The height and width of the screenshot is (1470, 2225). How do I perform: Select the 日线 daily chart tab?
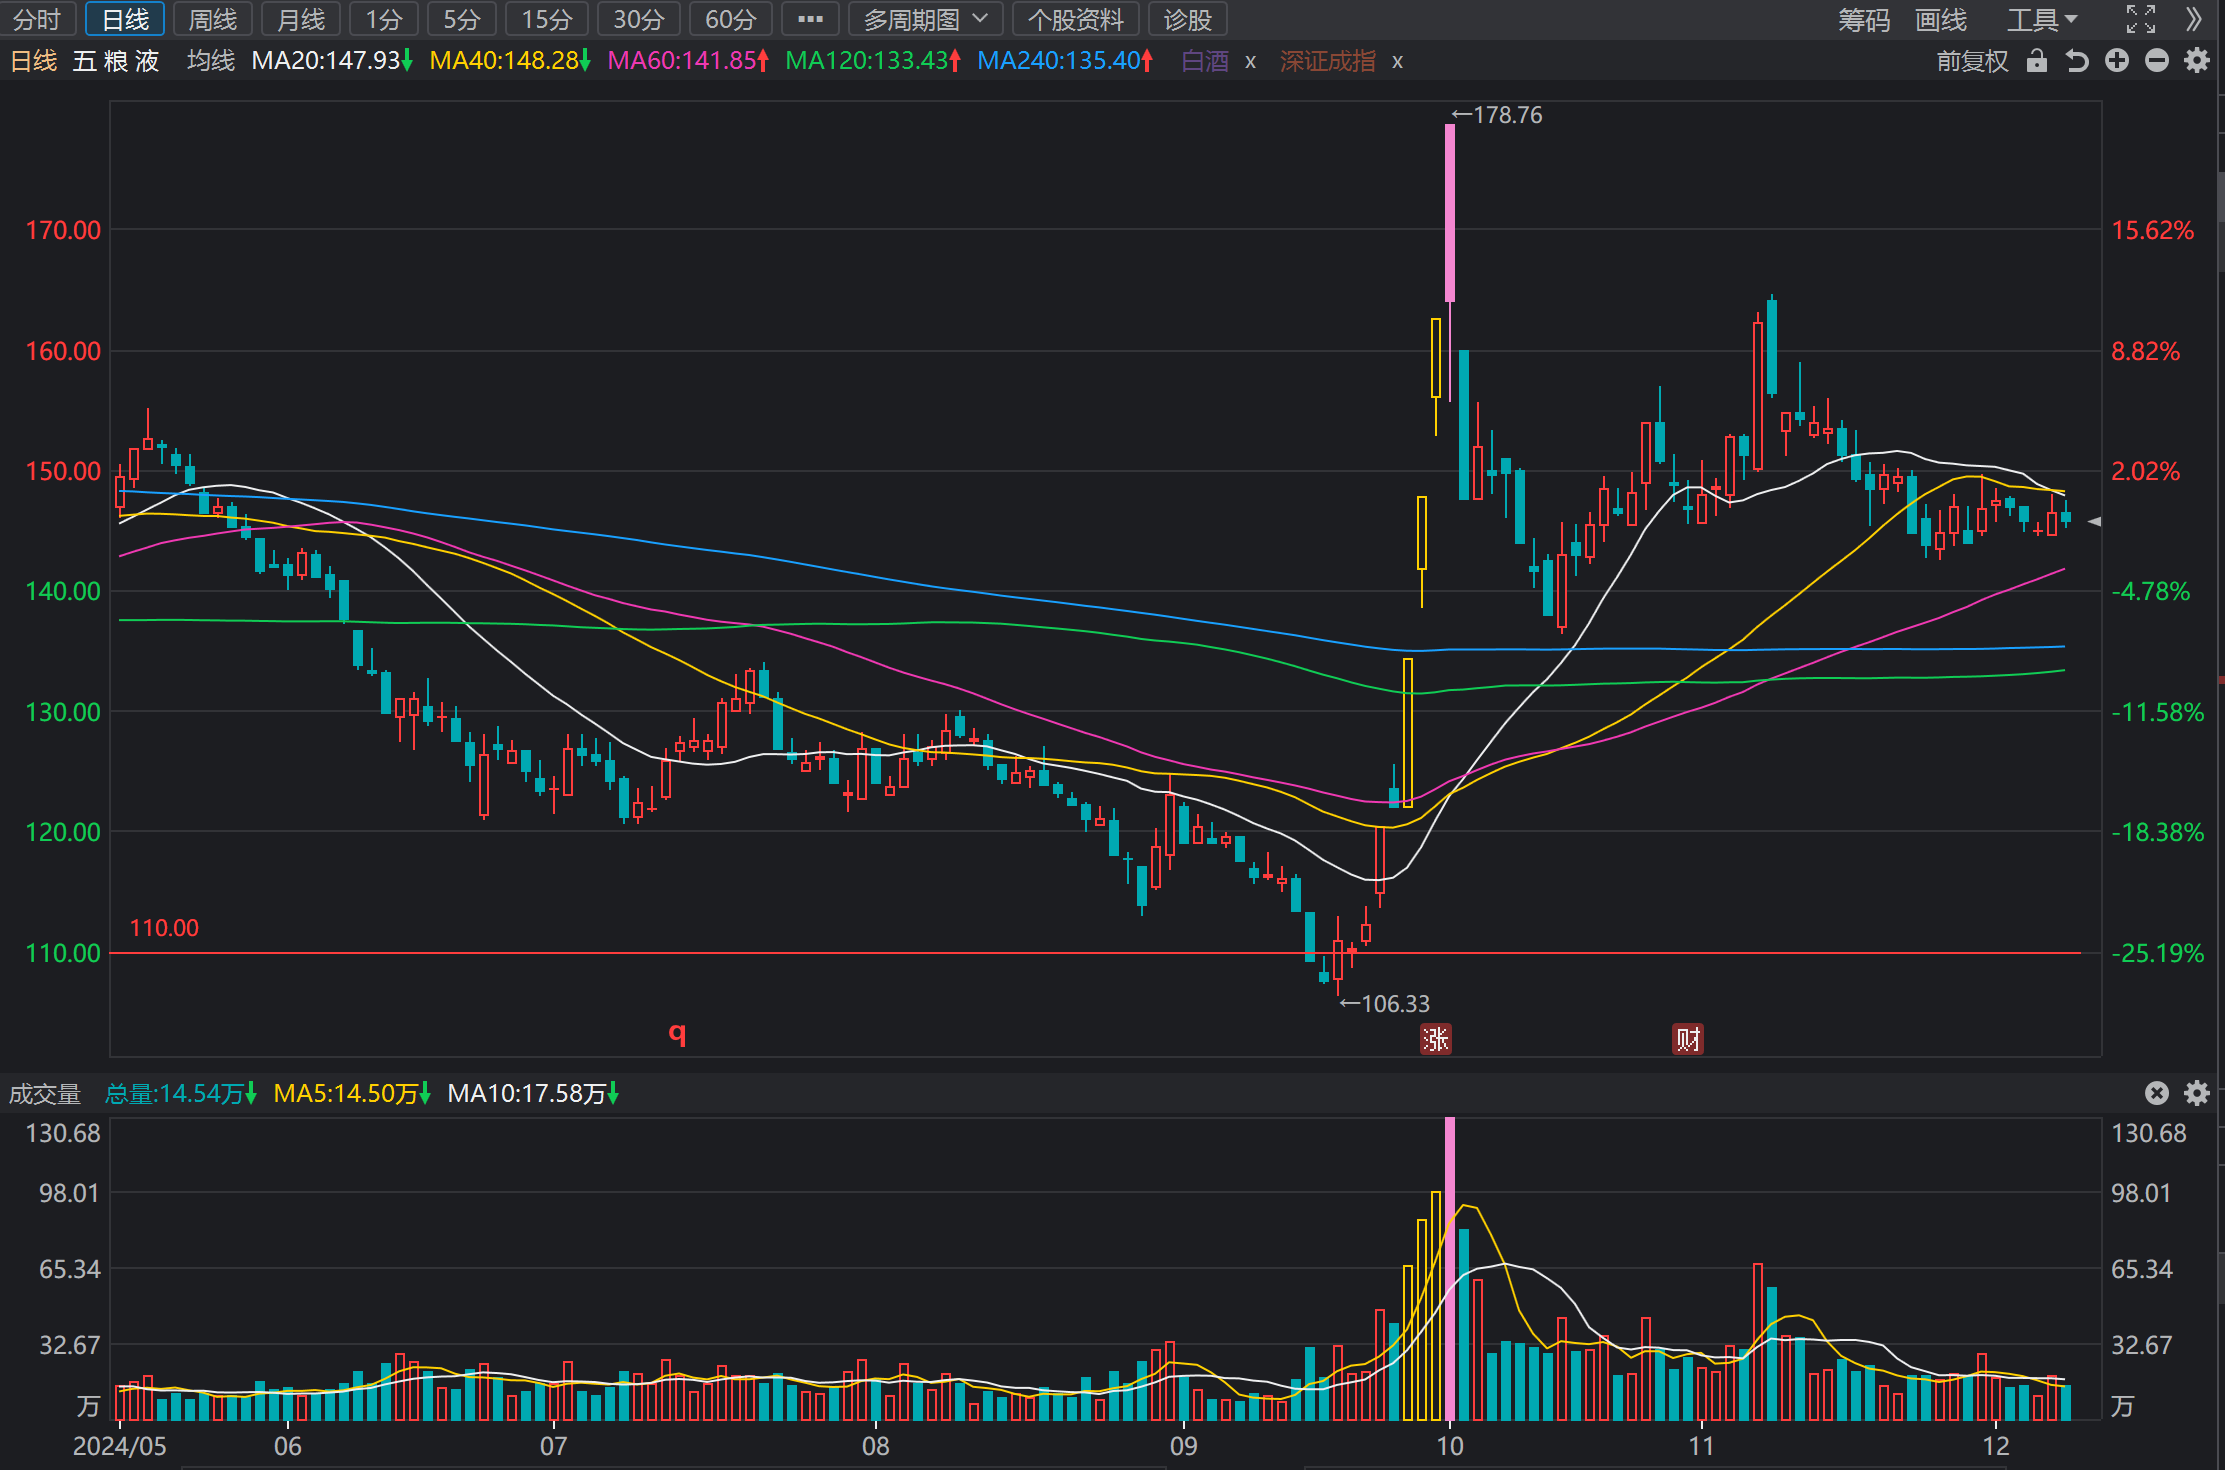tap(125, 19)
